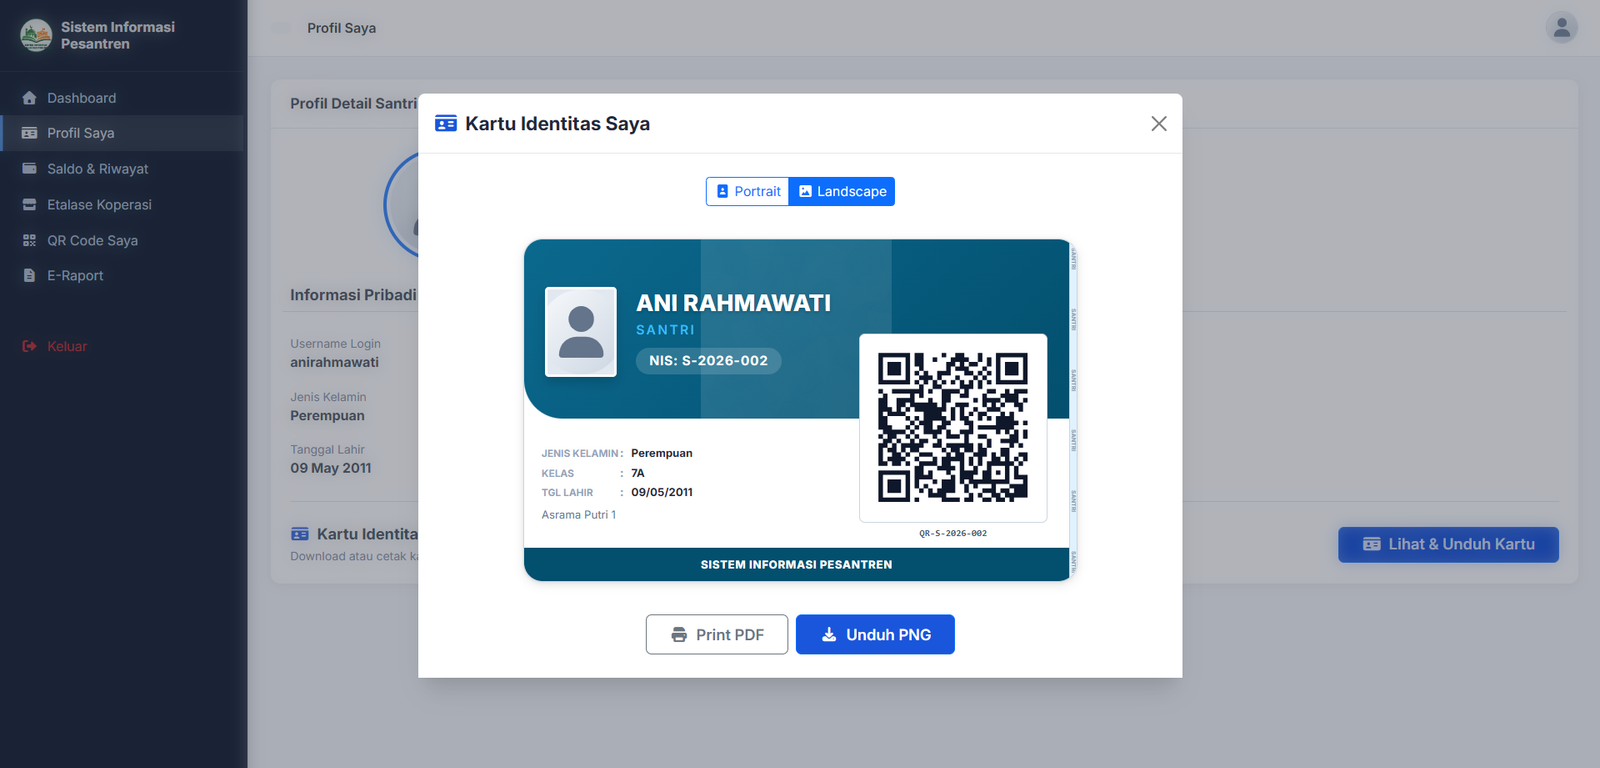Screen dimensions: 1600x768
Task: Click the Jenis Kelamin value Perempuan on card
Action: tap(662, 453)
